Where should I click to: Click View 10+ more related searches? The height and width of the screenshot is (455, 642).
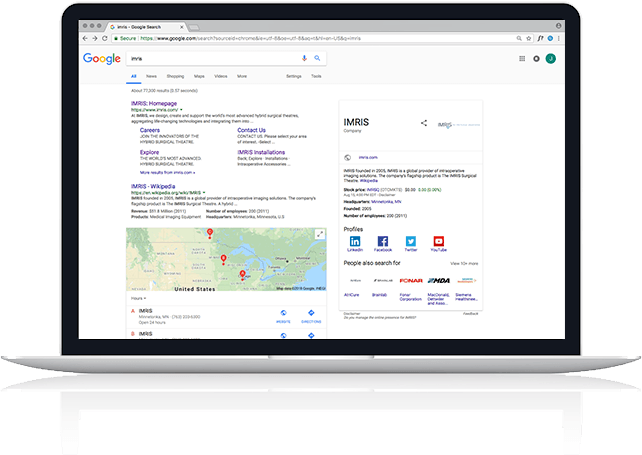464,264
